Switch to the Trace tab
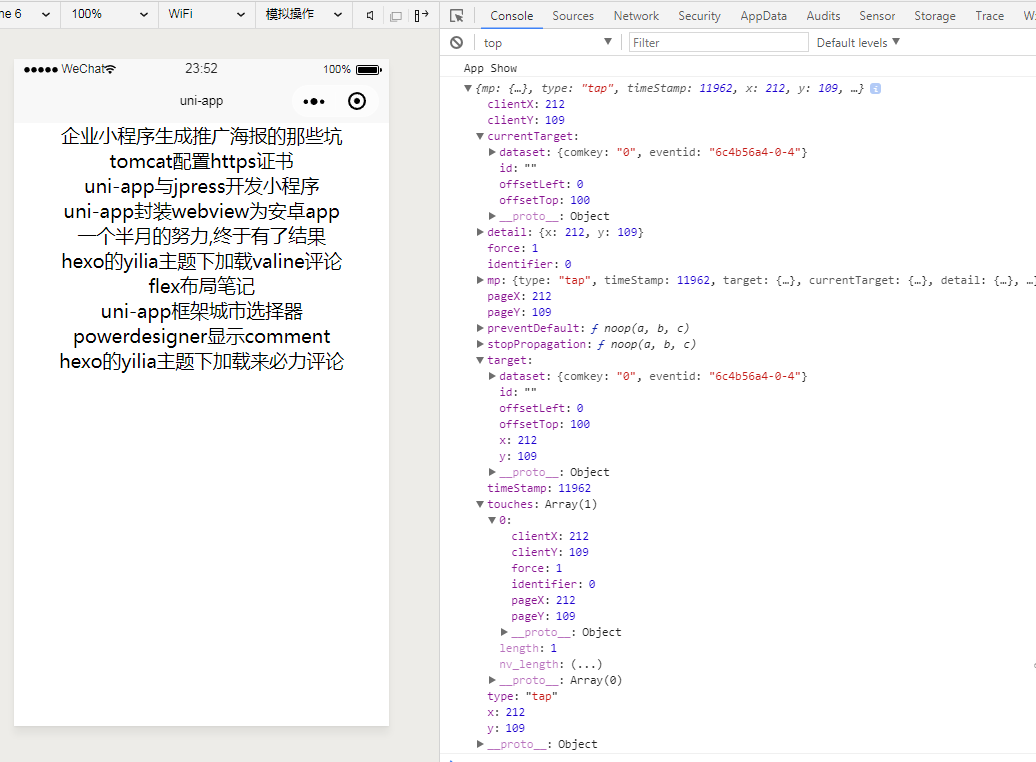The image size is (1036, 762). [x=989, y=15]
